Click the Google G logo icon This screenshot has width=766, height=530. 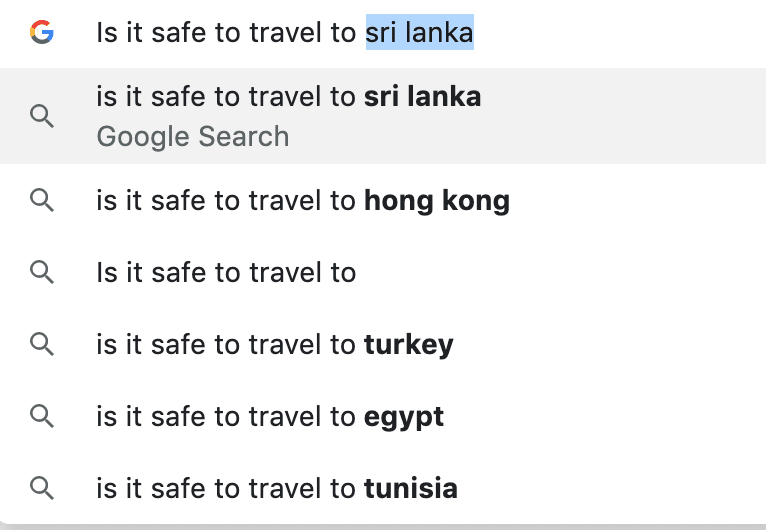coord(42,32)
